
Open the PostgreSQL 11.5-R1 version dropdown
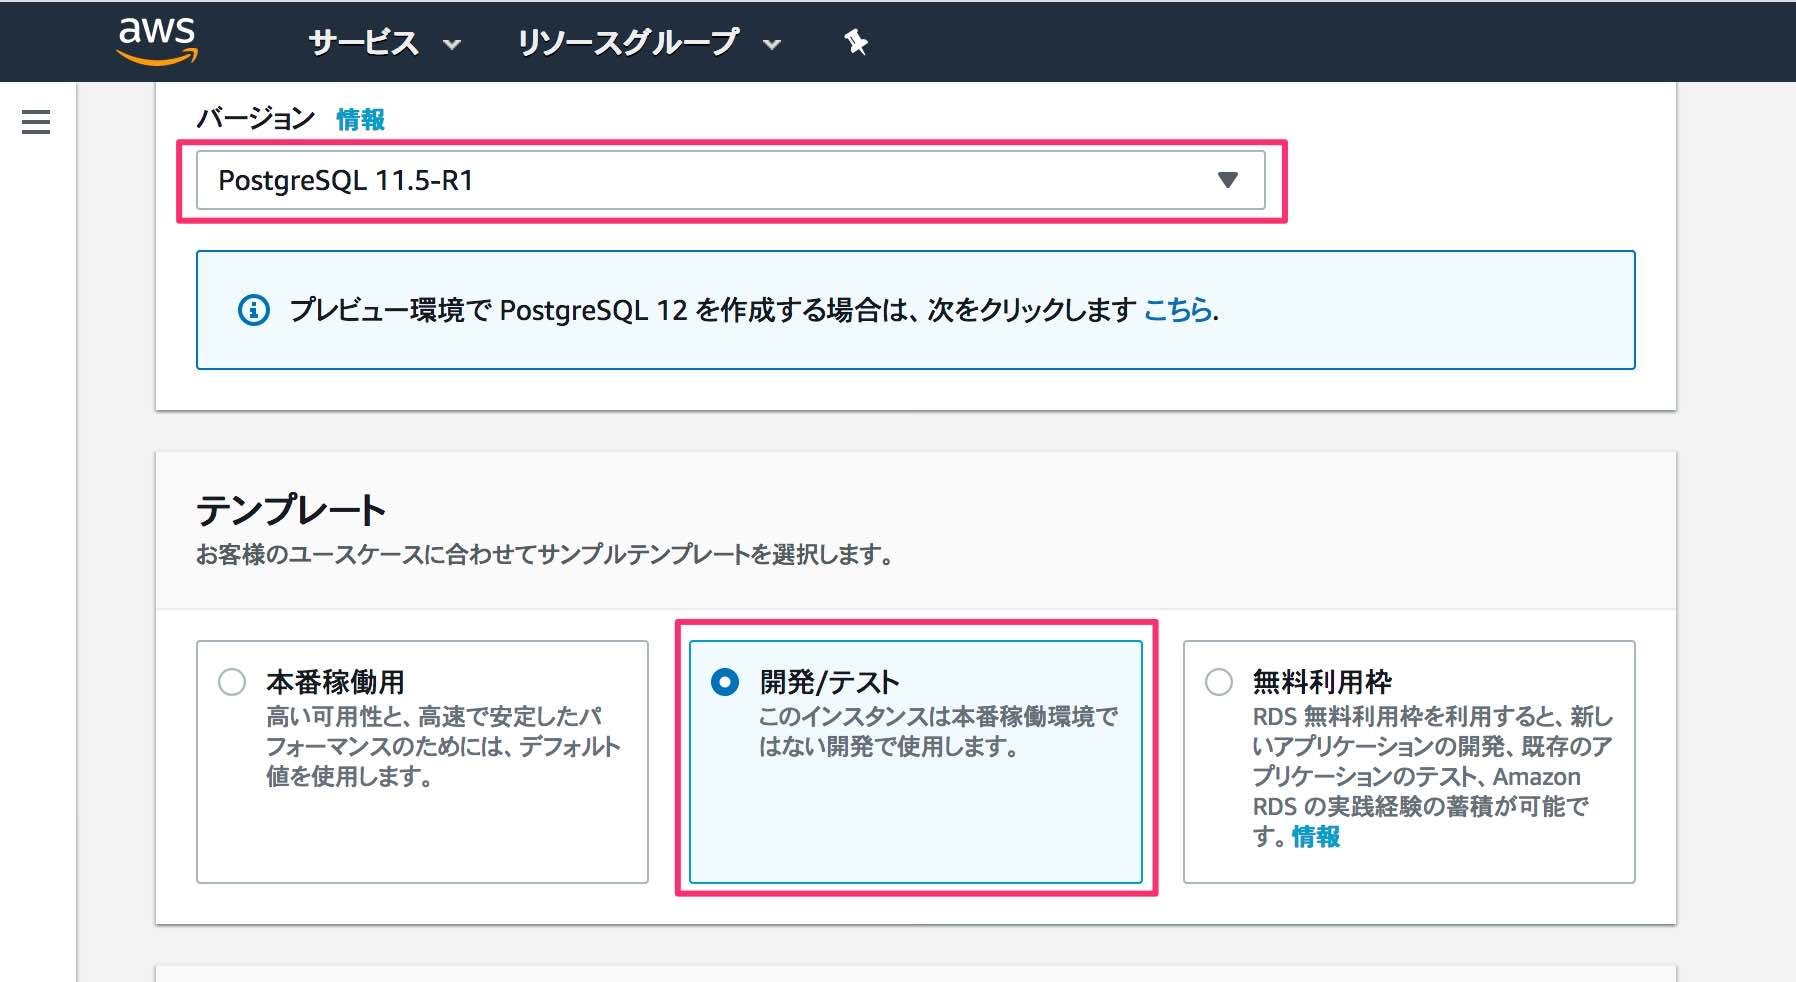click(731, 180)
